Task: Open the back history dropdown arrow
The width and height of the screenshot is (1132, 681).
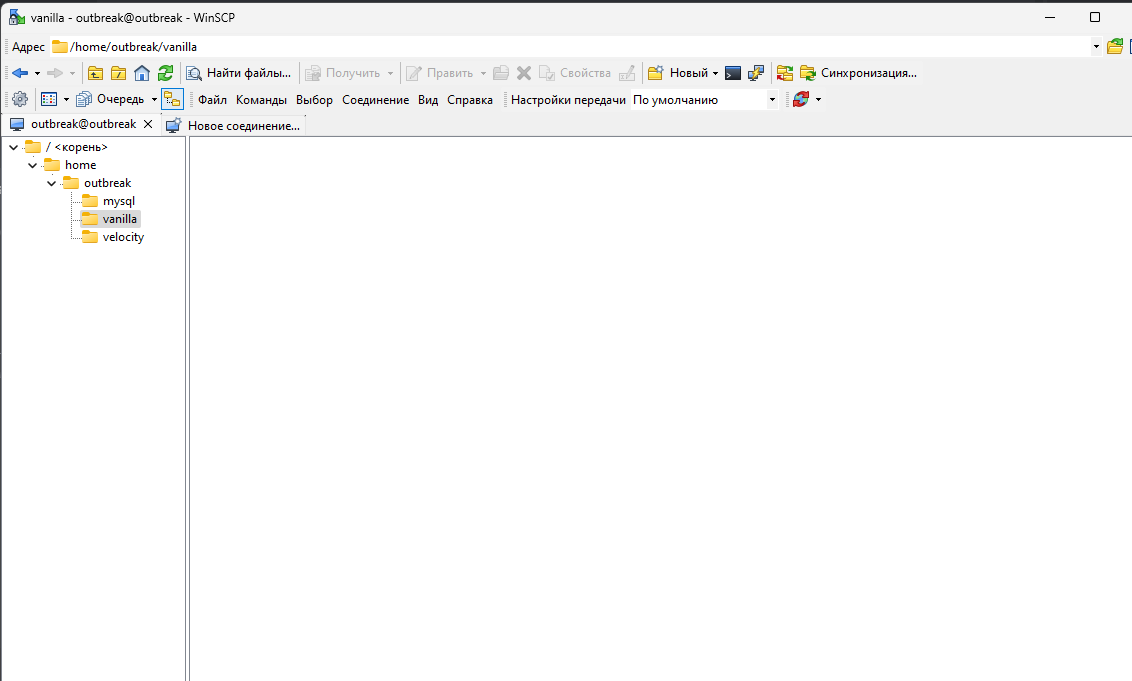Action: point(38,73)
